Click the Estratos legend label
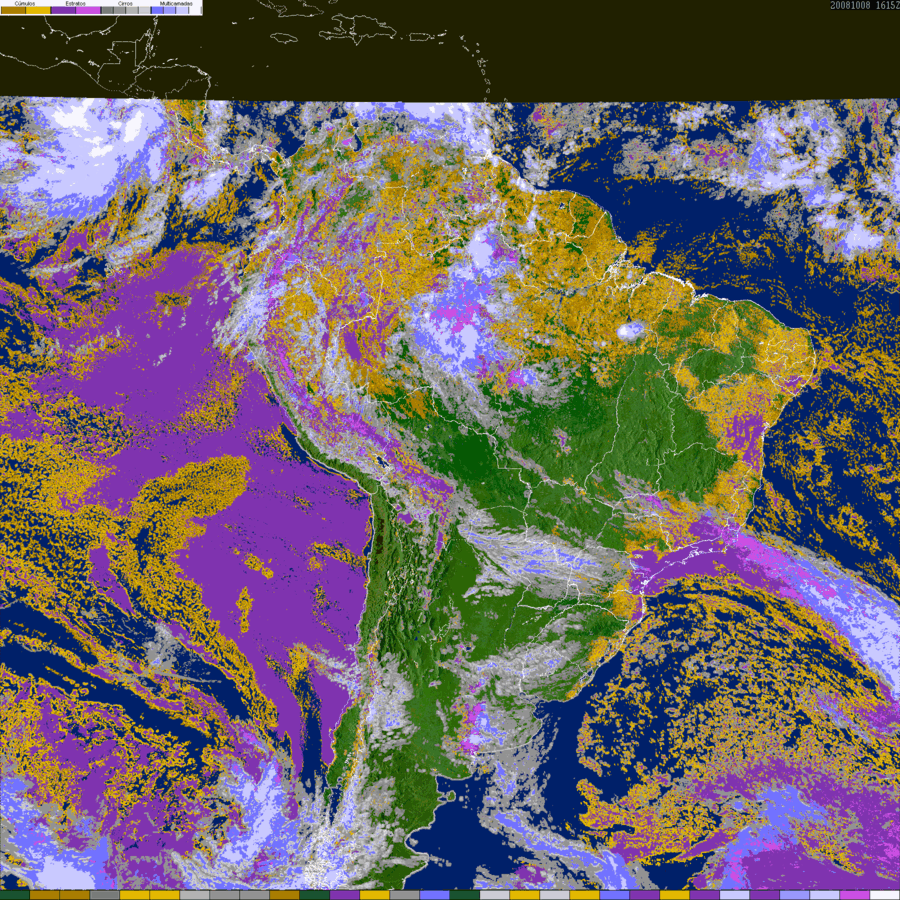This screenshot has height=900, width=900. [x=76, y=3]
